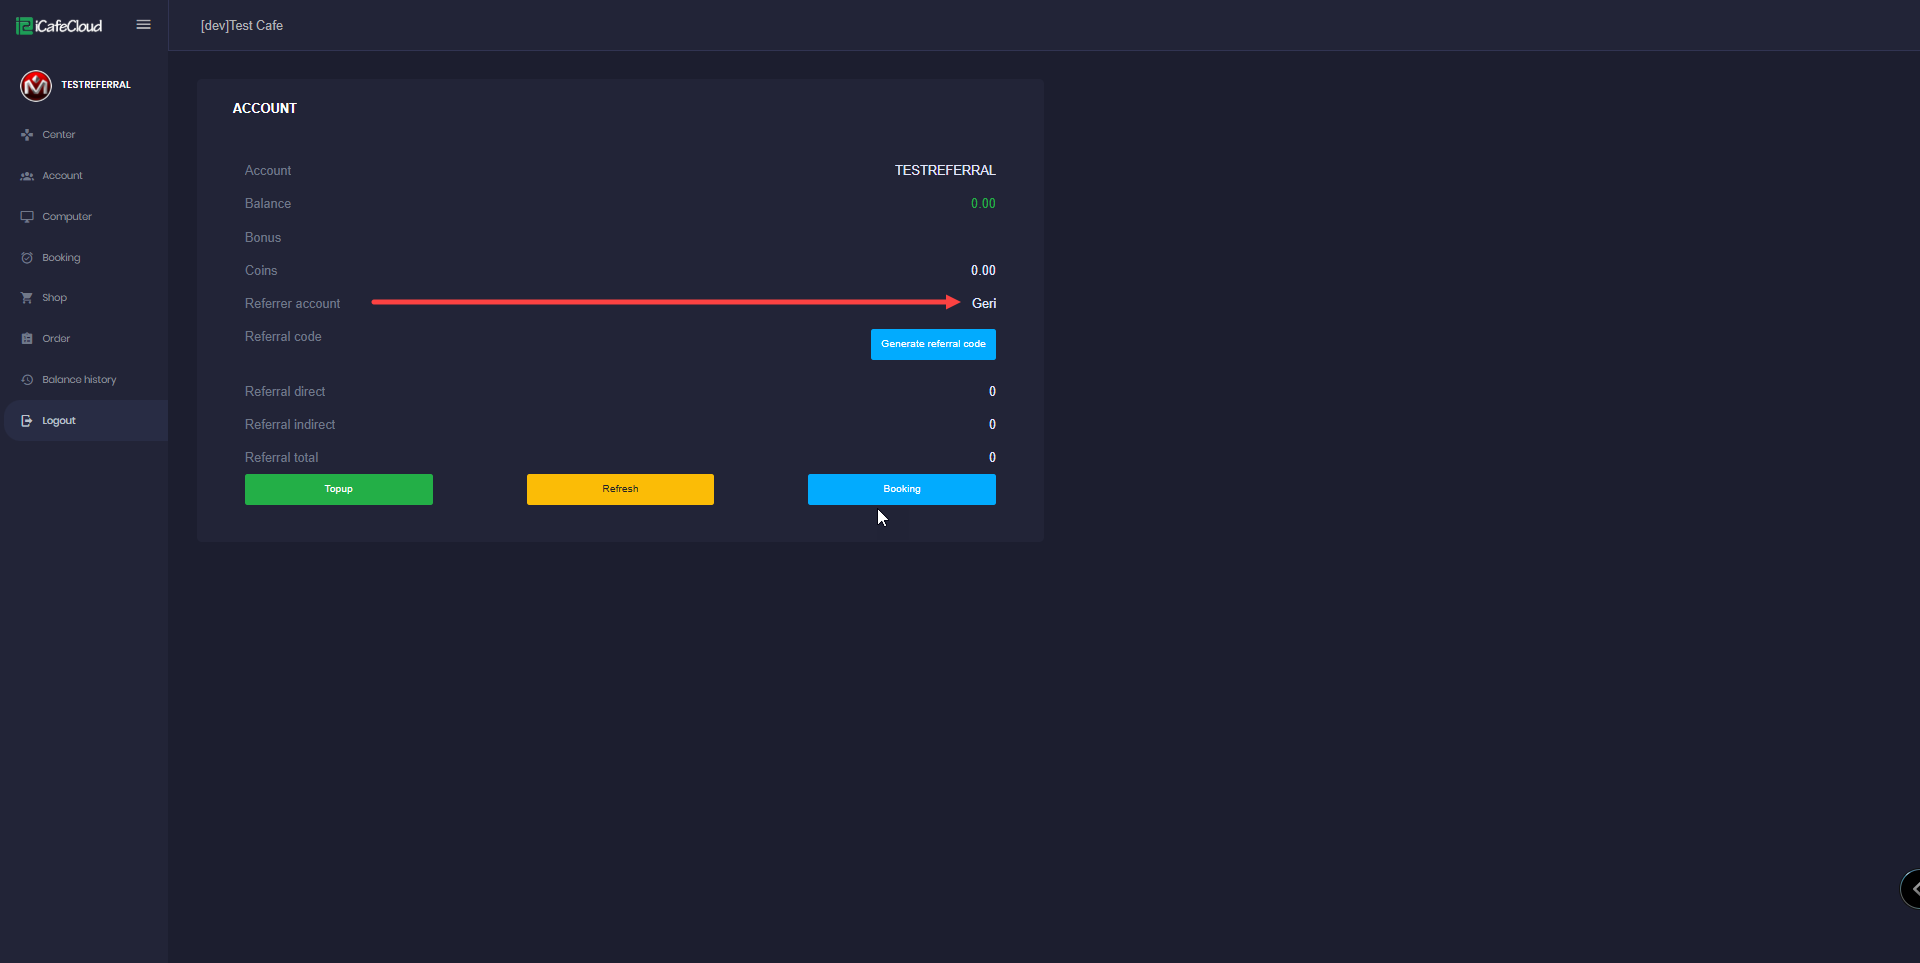Click the Referral total label
1920x963 pixels.
pos(282,458)
